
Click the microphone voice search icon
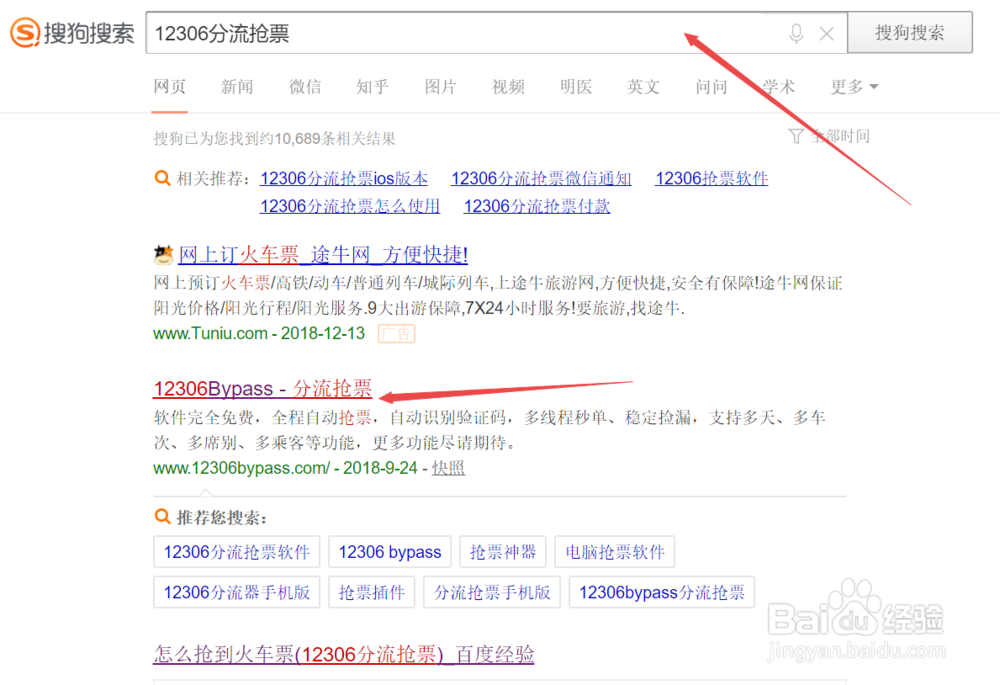click(795, 33)
